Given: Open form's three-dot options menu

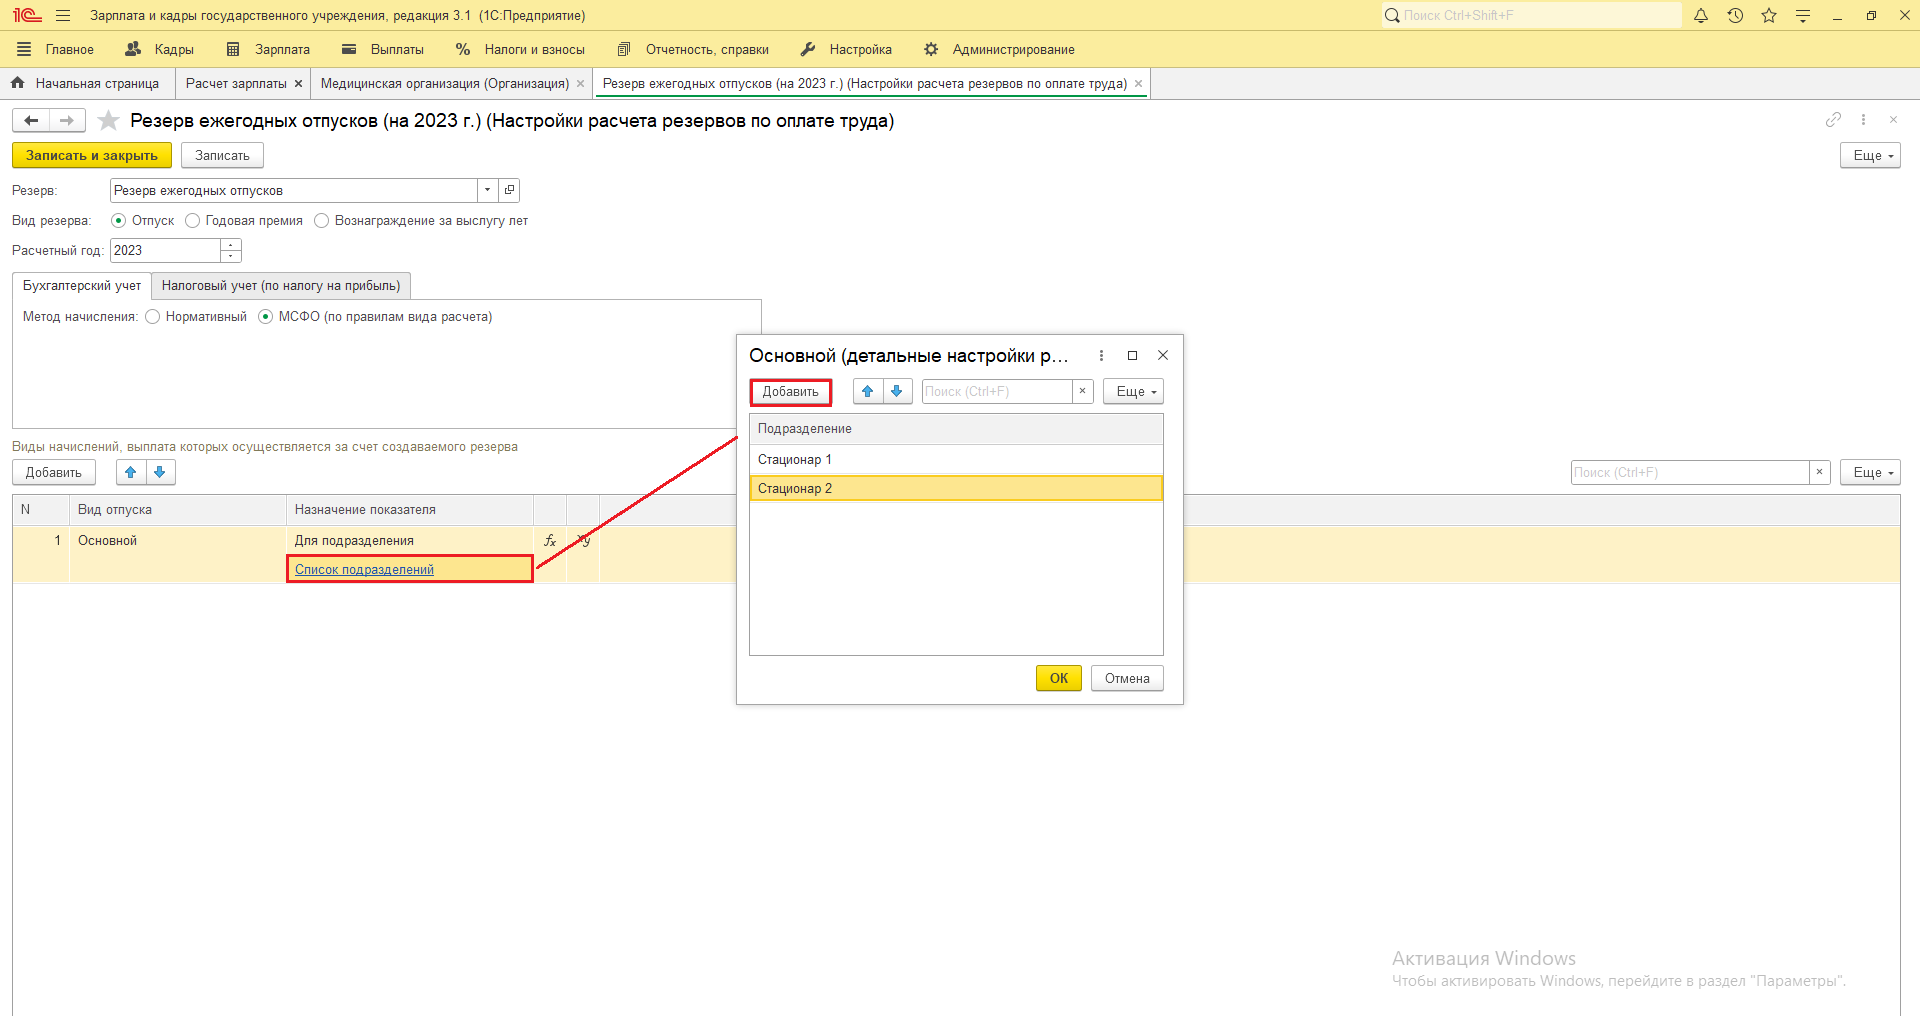Looking at the screenshot, I should click(1863, 120).
